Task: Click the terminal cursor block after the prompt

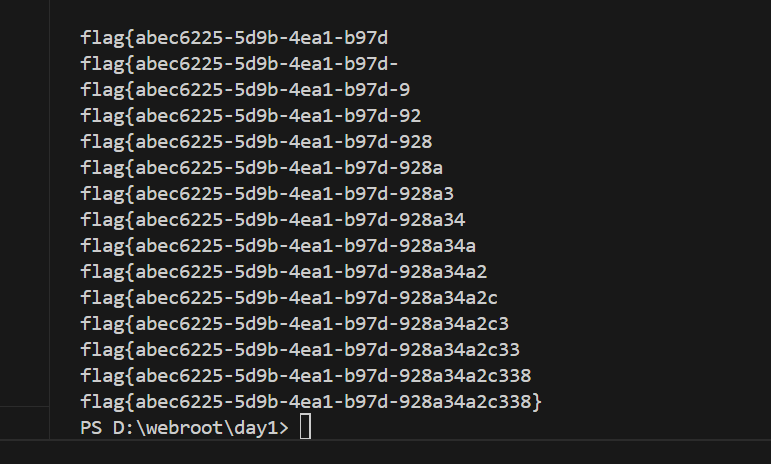Action: [305, 428]
